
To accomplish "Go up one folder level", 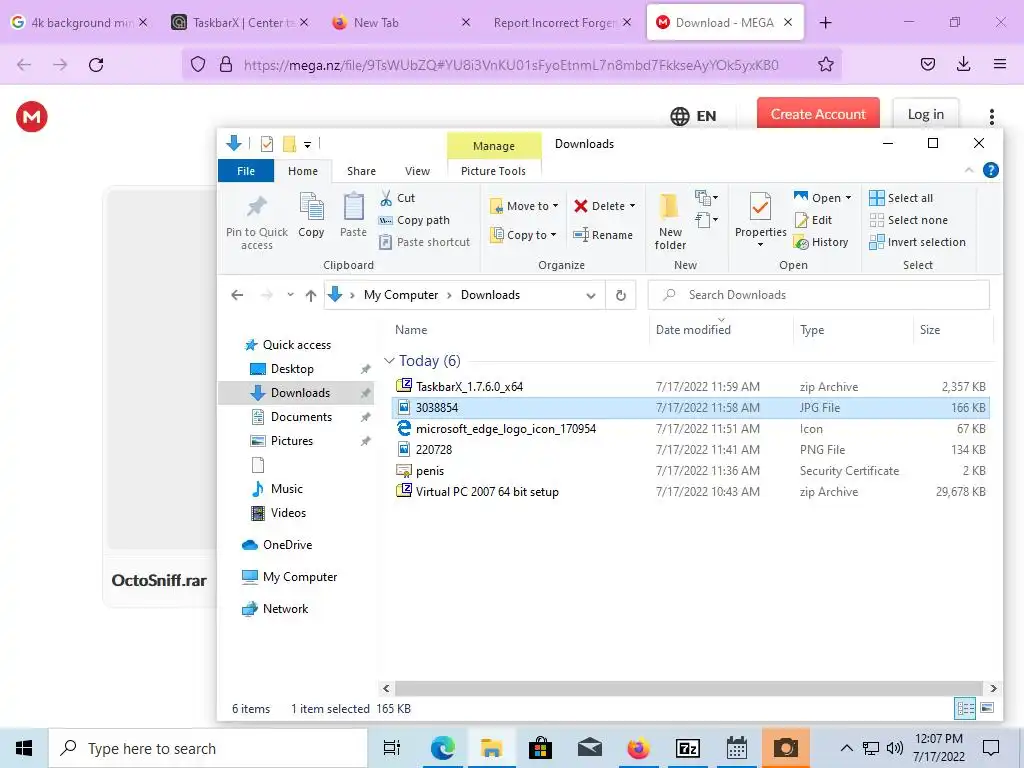I will [x=311, y=295].
